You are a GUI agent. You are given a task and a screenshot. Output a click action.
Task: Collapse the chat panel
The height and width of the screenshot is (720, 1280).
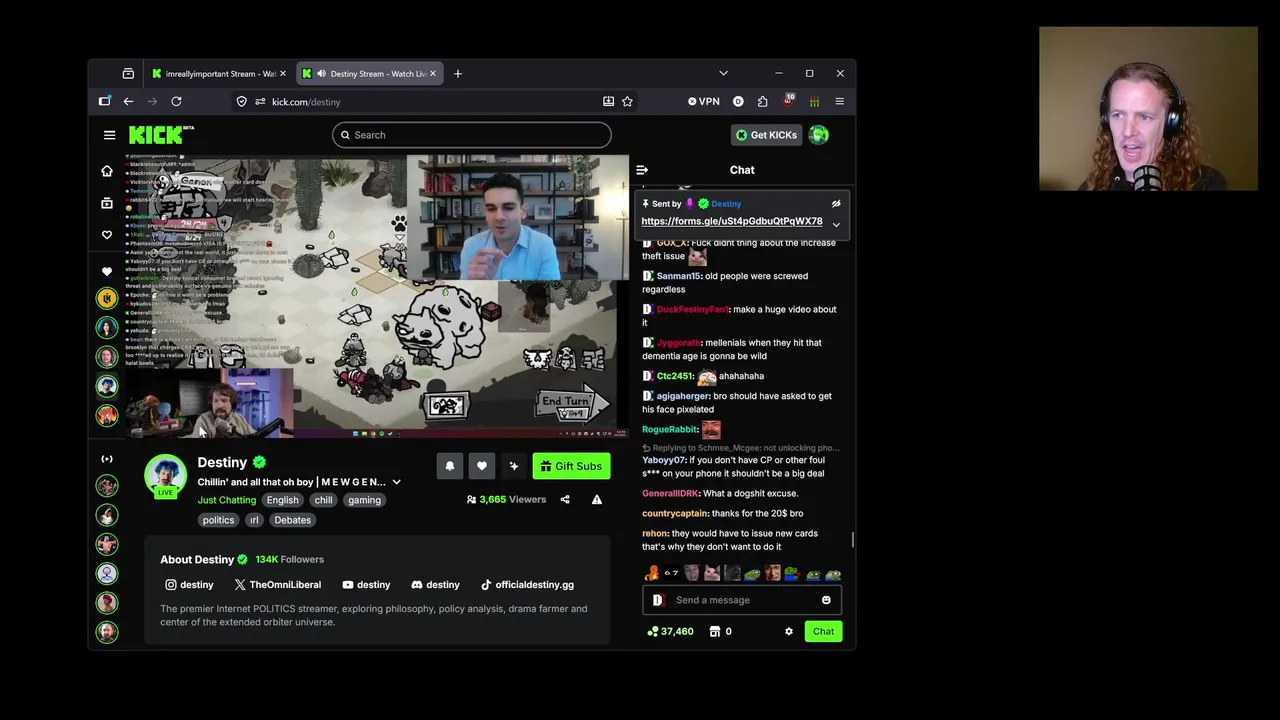click(x=642, y=170)
